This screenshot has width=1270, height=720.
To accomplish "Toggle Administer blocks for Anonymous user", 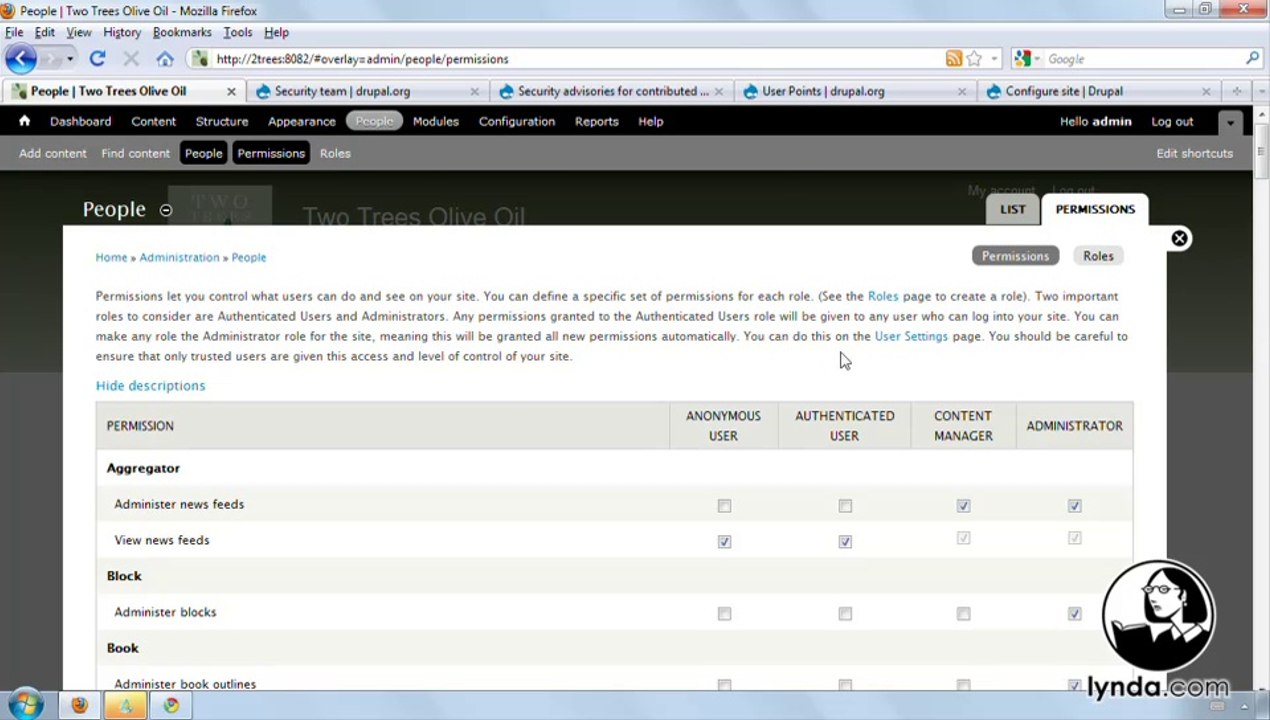I will 724,614.
